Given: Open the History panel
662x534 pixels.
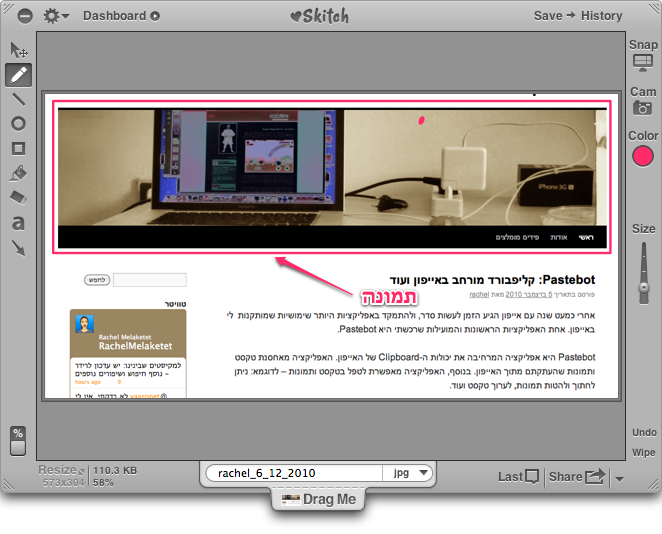Looking at the screenshot, I should (601, 16).
